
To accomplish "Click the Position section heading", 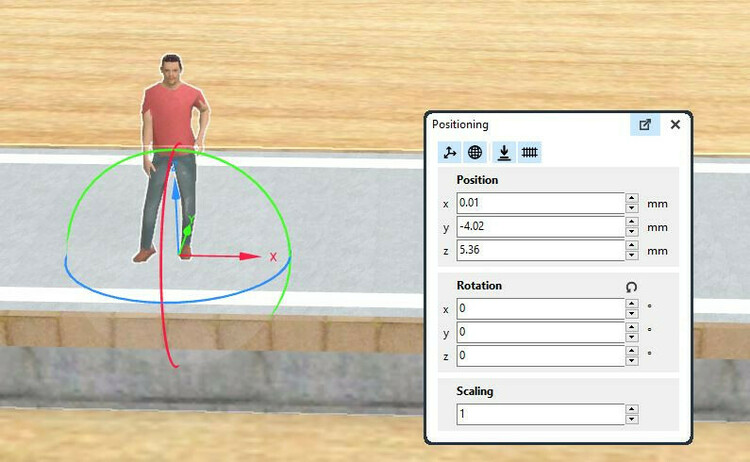I will coord(477,180).
